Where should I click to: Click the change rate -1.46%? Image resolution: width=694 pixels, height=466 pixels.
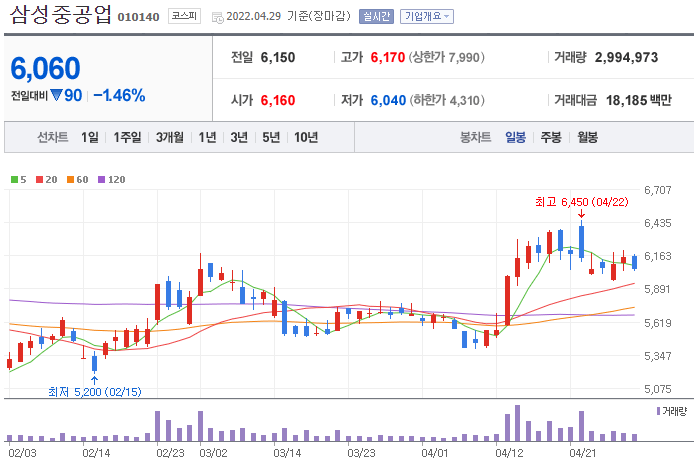[120, 95]
